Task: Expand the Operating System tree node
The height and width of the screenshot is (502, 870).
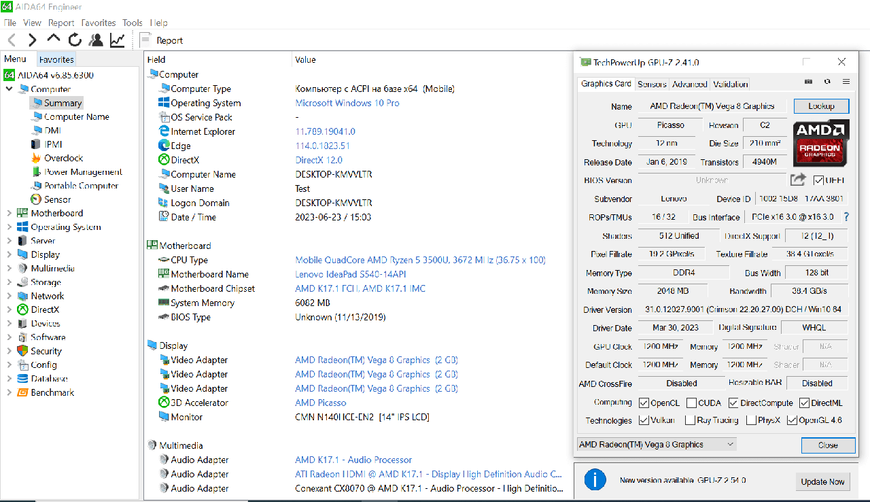Action: (9, 227)
